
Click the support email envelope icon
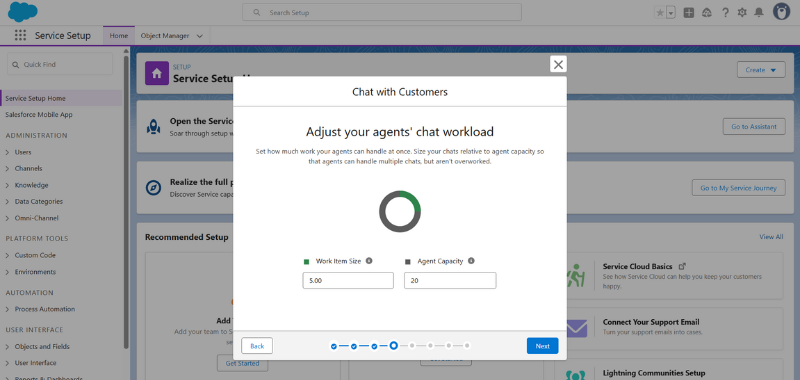577,328
